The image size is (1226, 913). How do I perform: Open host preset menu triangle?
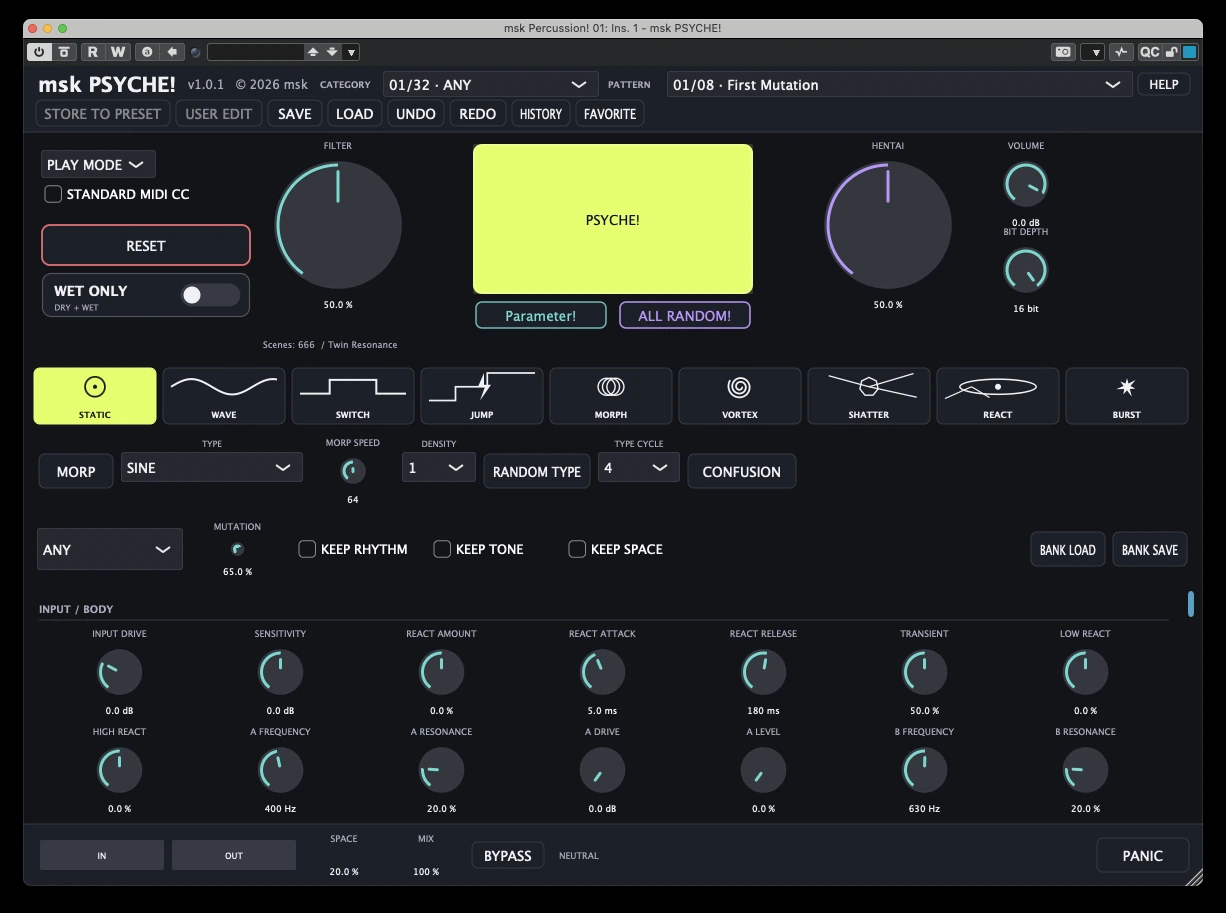[x=351, y=52]
